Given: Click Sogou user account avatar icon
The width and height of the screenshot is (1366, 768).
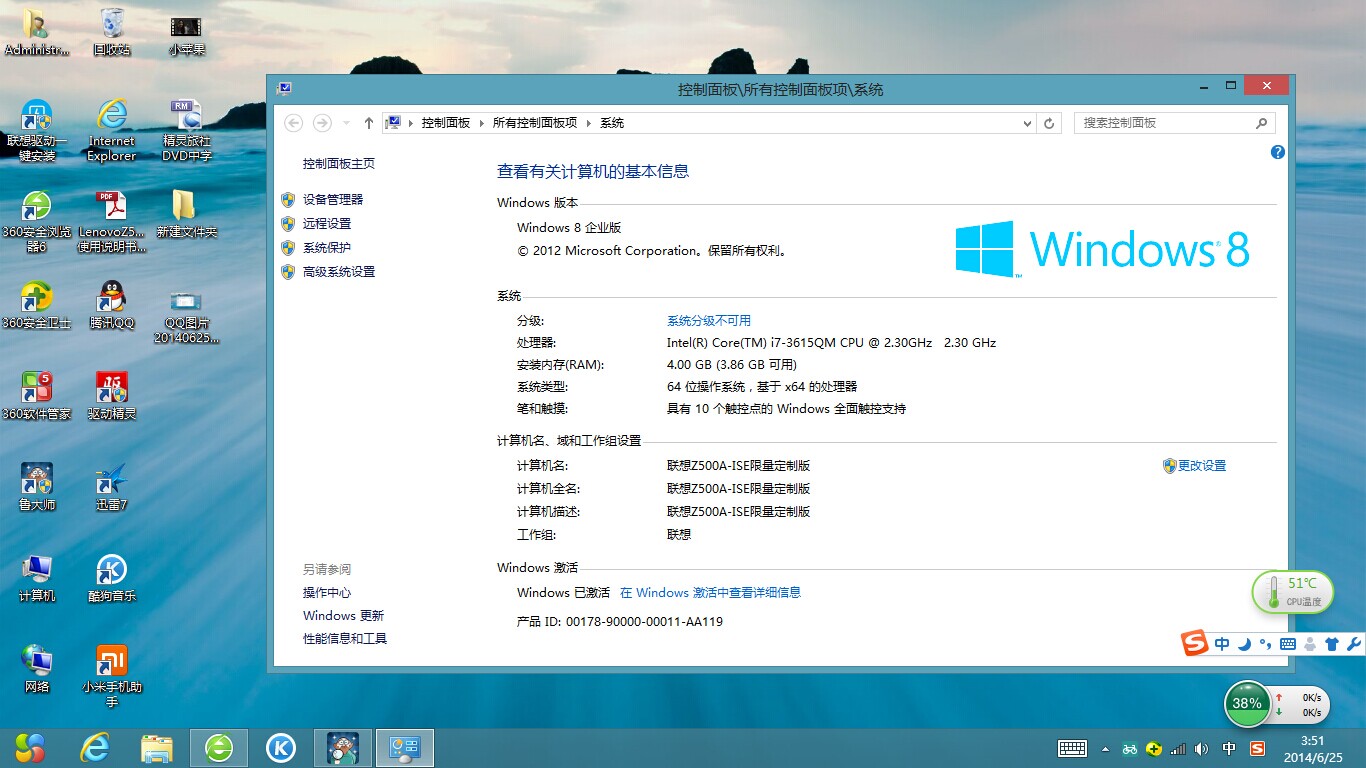Looking at the screenshot, I should click(x=1310, y=644).
